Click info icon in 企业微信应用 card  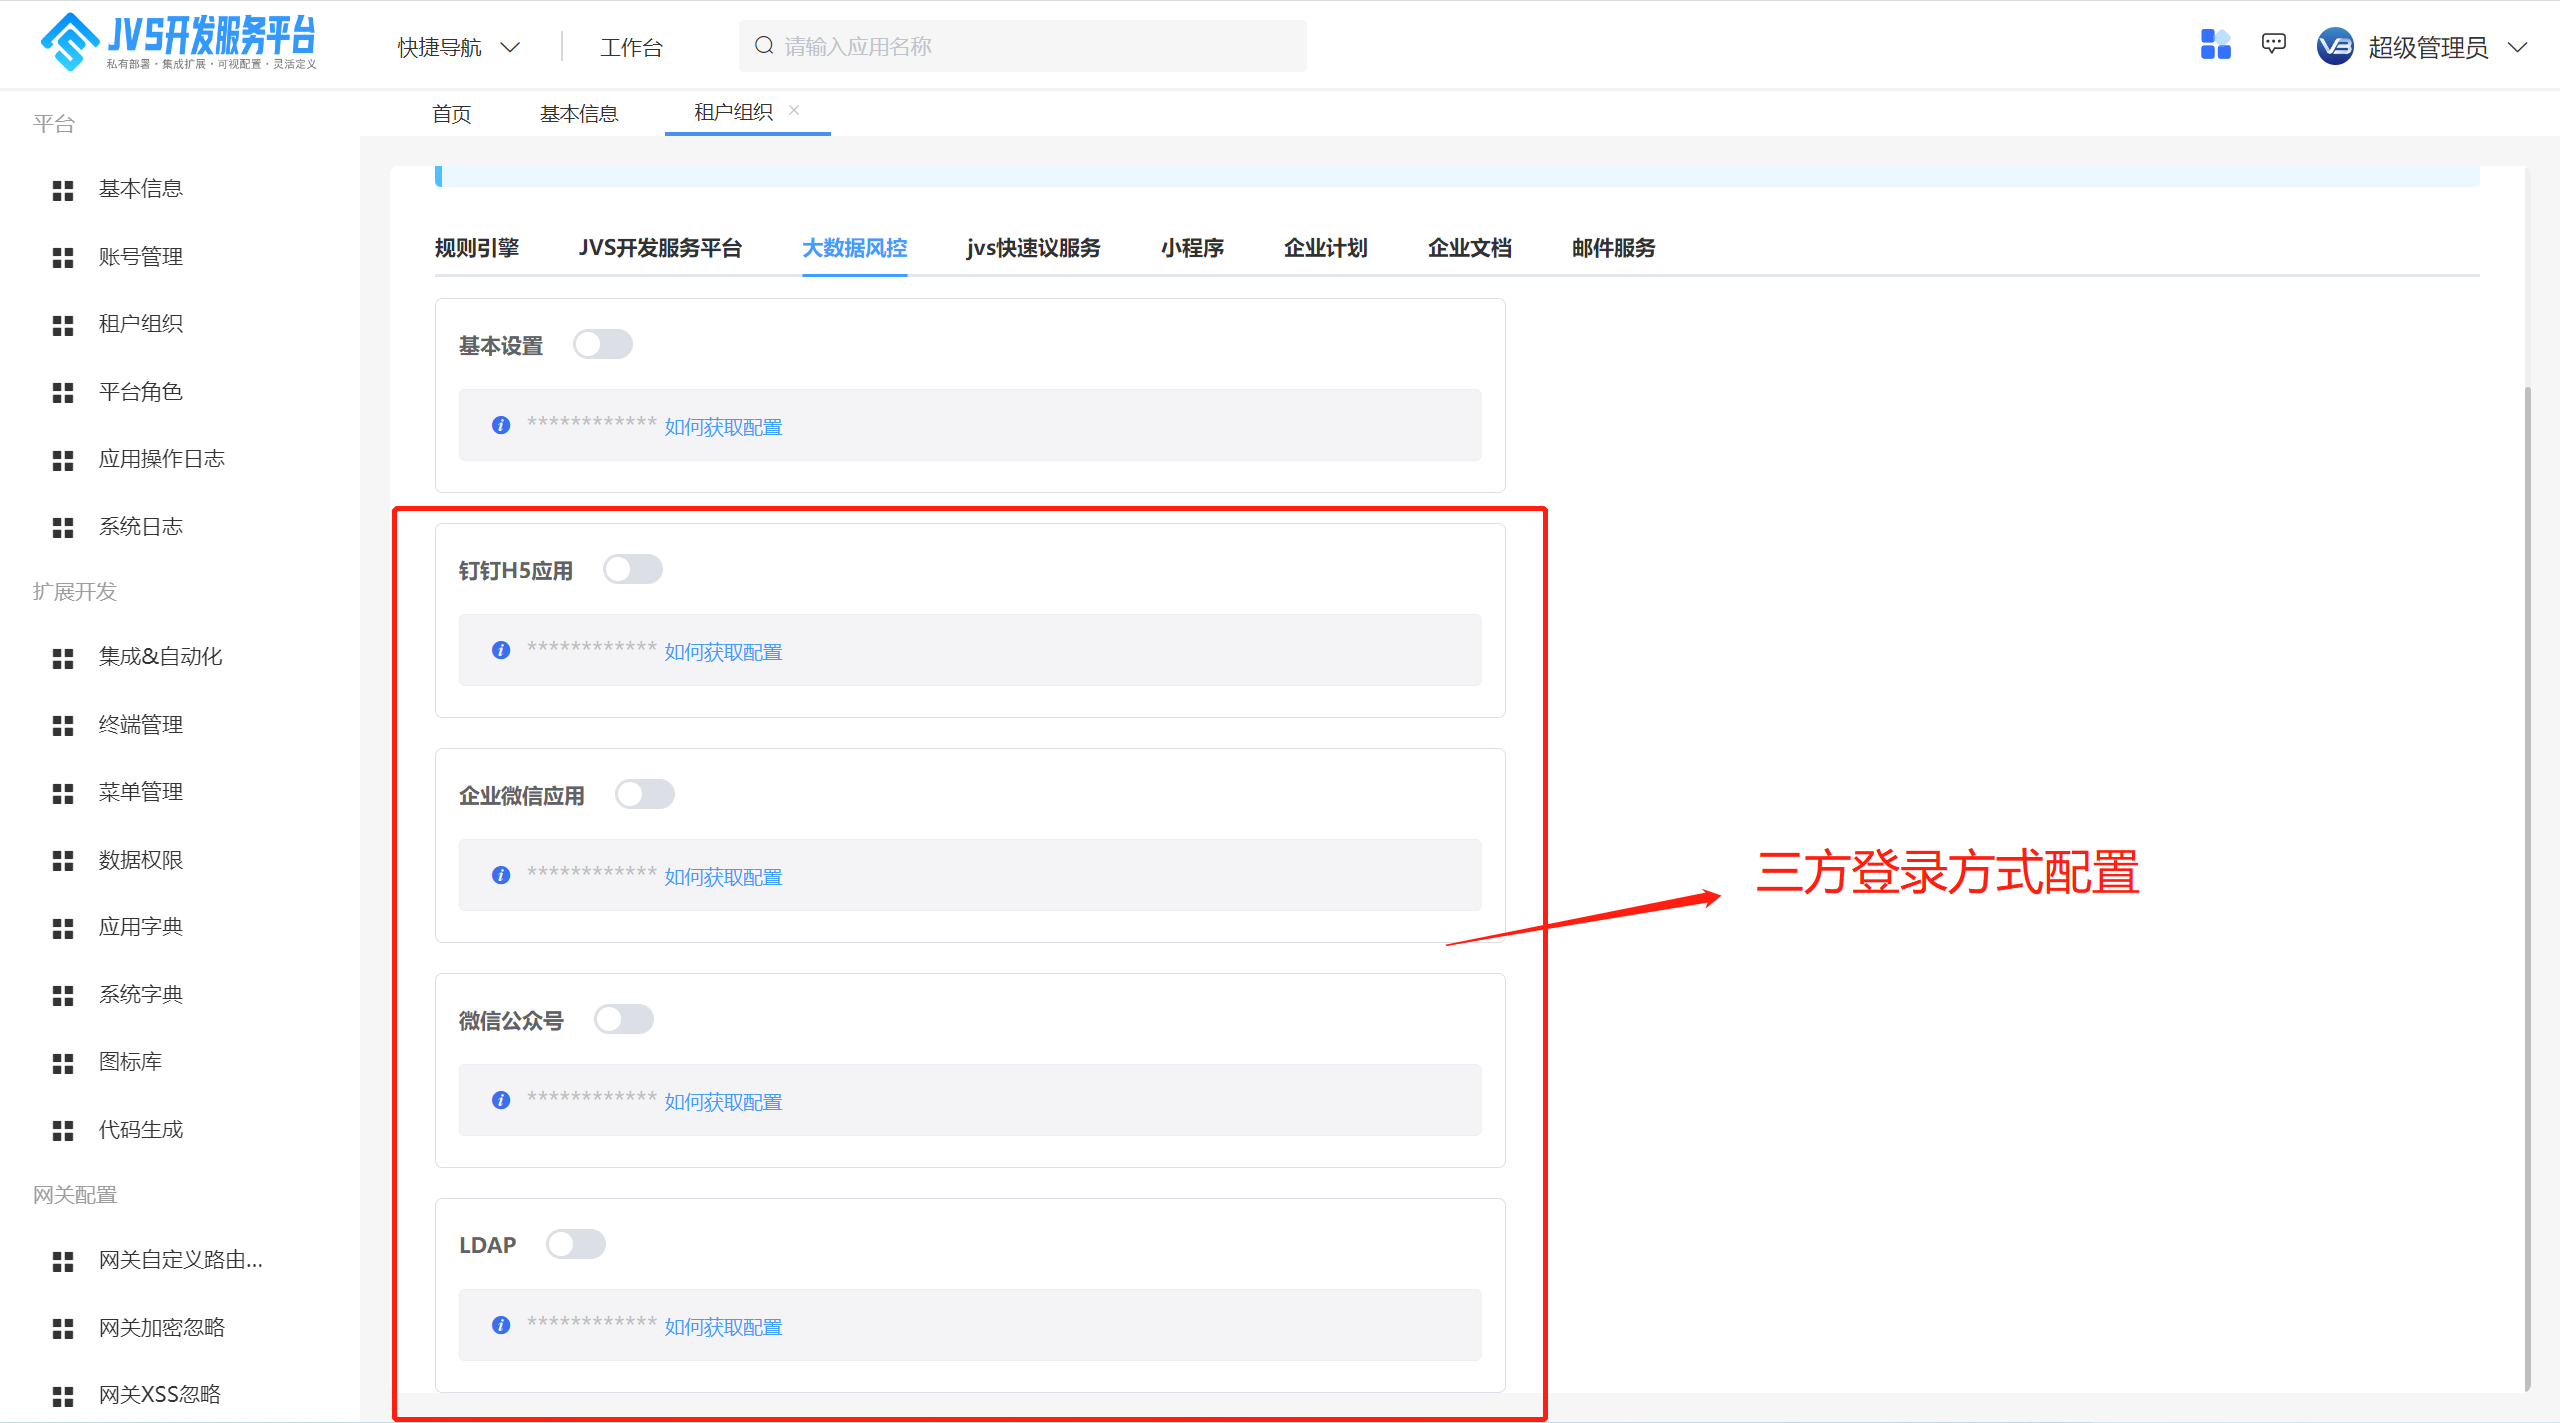click(501, 875)
